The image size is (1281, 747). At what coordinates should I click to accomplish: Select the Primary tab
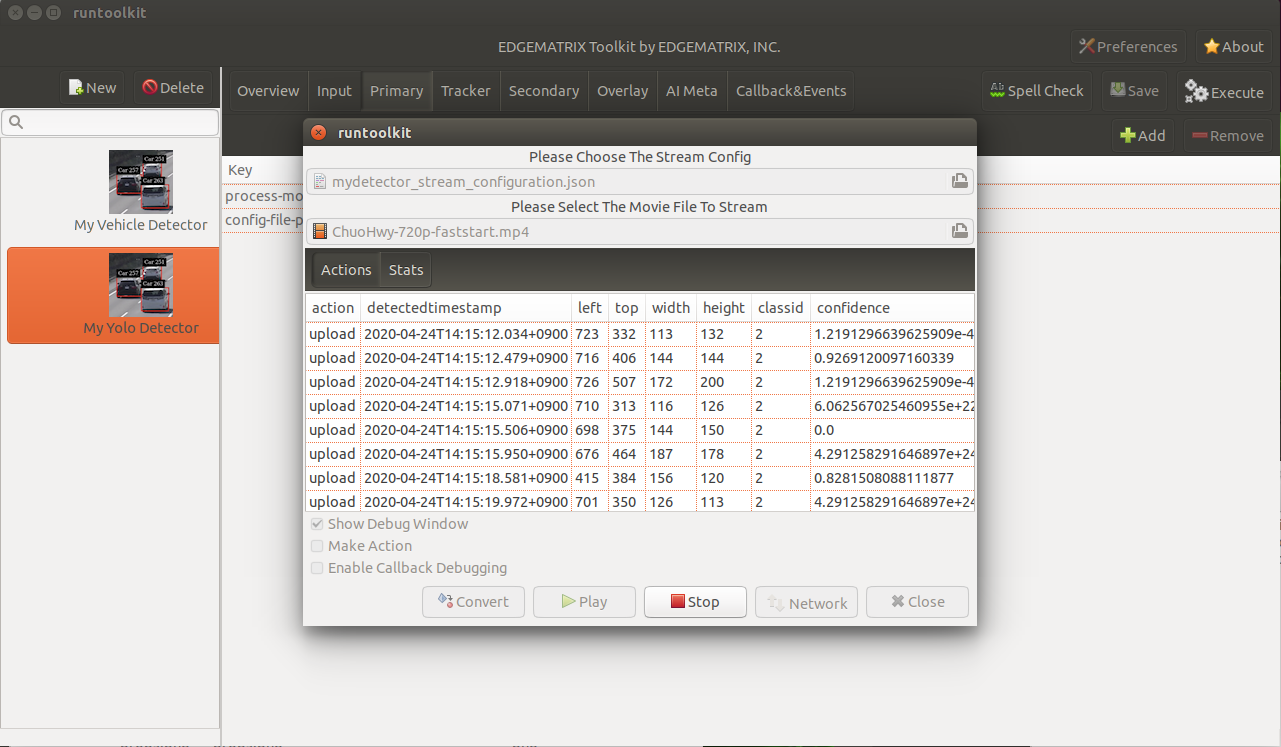396,91
